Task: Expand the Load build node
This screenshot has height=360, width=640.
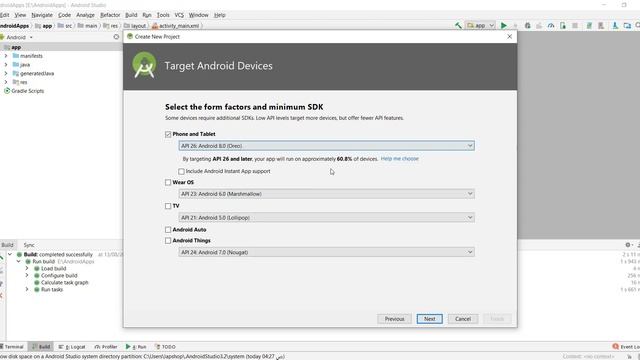Action: (x=27, y=269)
